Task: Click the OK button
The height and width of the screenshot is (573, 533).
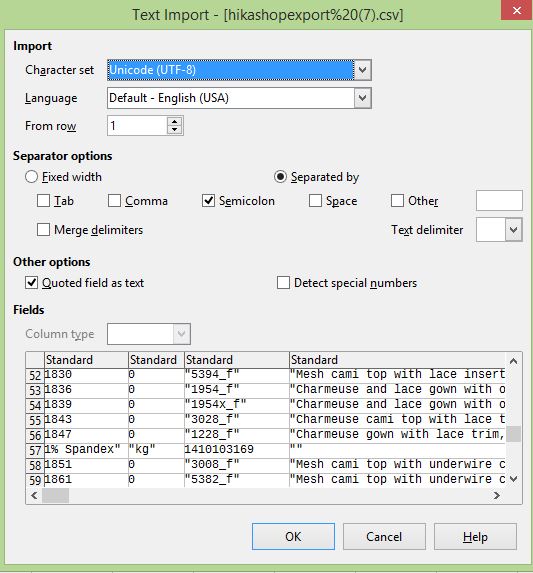Action: click(293, 536)
